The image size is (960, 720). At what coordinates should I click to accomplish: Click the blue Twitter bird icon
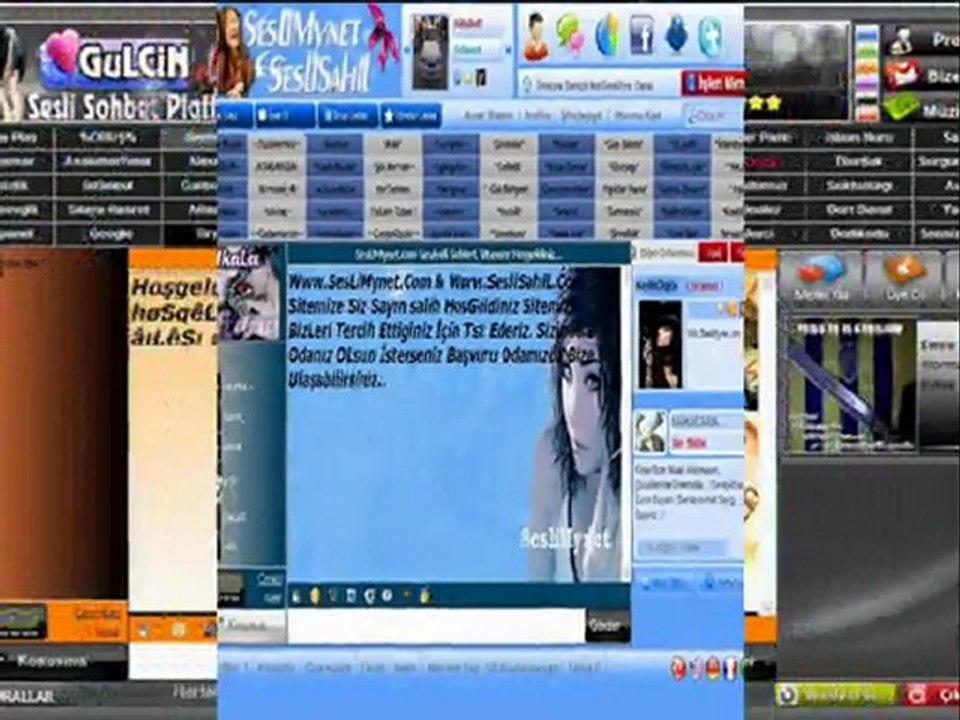pyautogui.click(x=676, y=34)
